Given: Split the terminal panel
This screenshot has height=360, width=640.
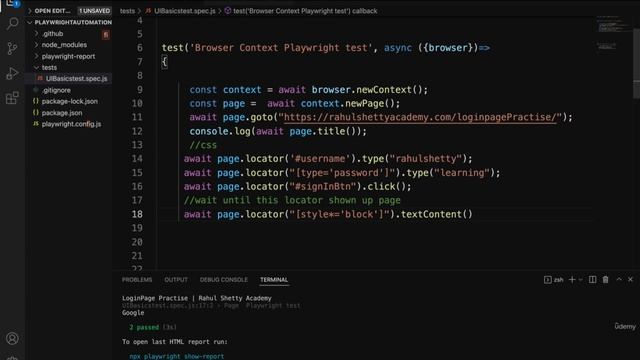Looking at the screenshot, I should coord(592,280).
